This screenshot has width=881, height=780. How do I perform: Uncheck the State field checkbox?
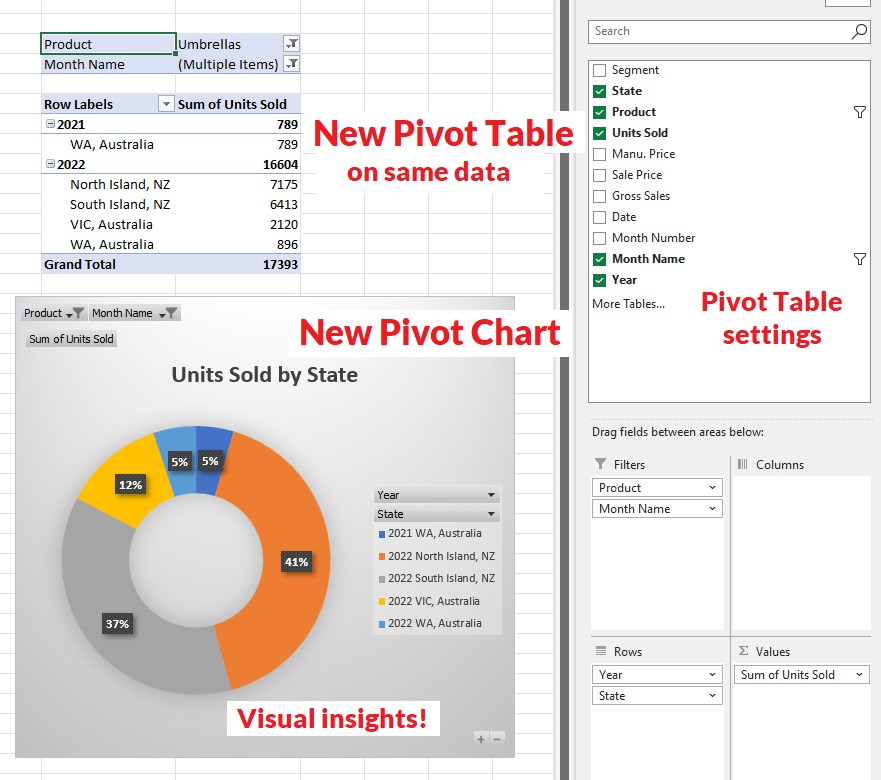pyautogui.click(x=600, y=91)
